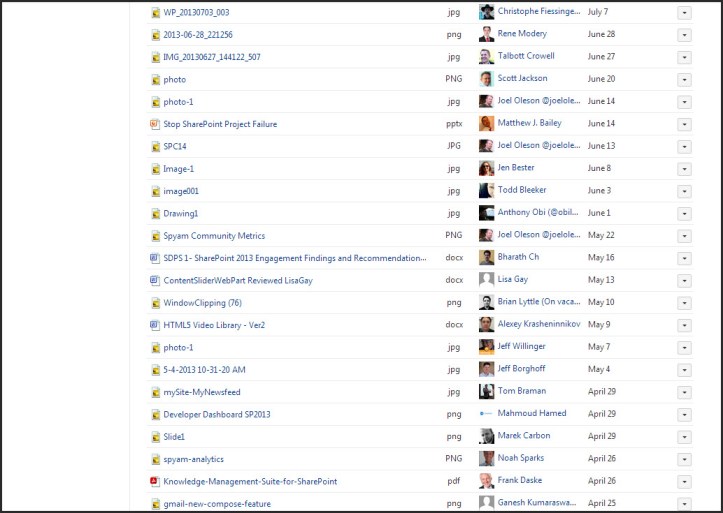Viewport: 723px width, 513px height.
Task: Click Bharath Ch's avatar photo
Action: pyautogui.click(x=486, y=258)
